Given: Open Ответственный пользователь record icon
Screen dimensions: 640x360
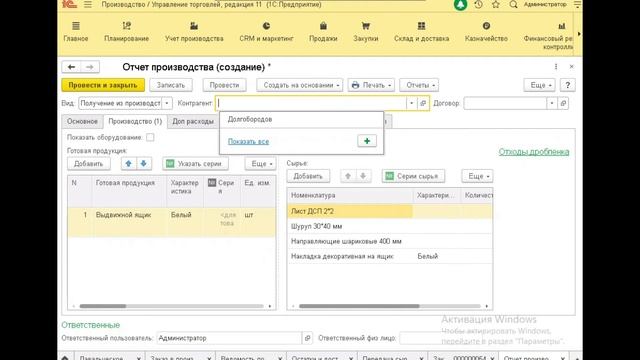Looking at the screenshot, I should (x=307, y=338).
